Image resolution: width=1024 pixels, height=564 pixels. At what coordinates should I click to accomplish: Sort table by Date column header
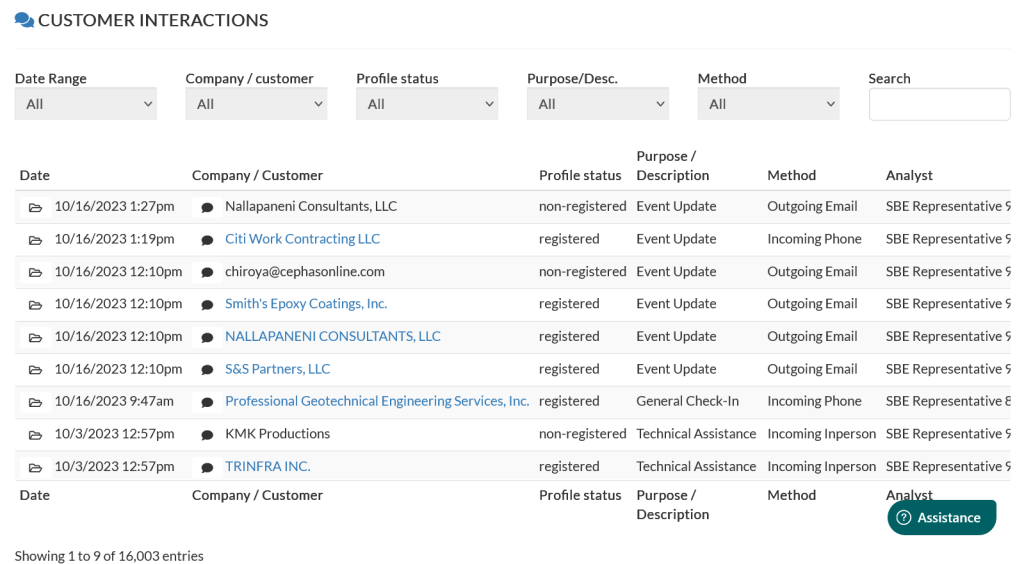tap(34, 175)
